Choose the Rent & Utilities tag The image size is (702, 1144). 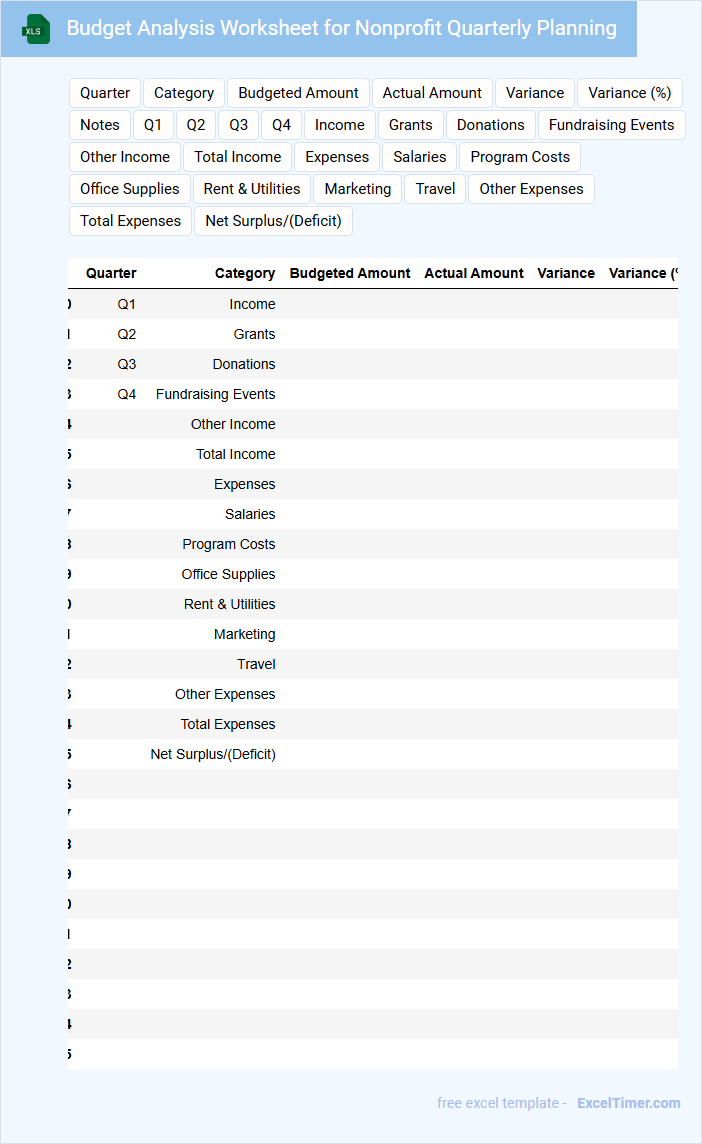[x=252, y=189]
